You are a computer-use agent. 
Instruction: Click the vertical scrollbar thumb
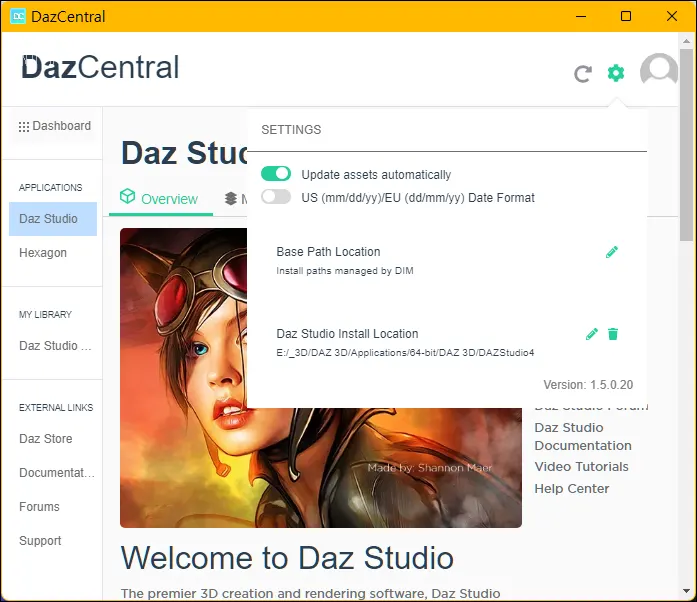(x=686, y=144)
